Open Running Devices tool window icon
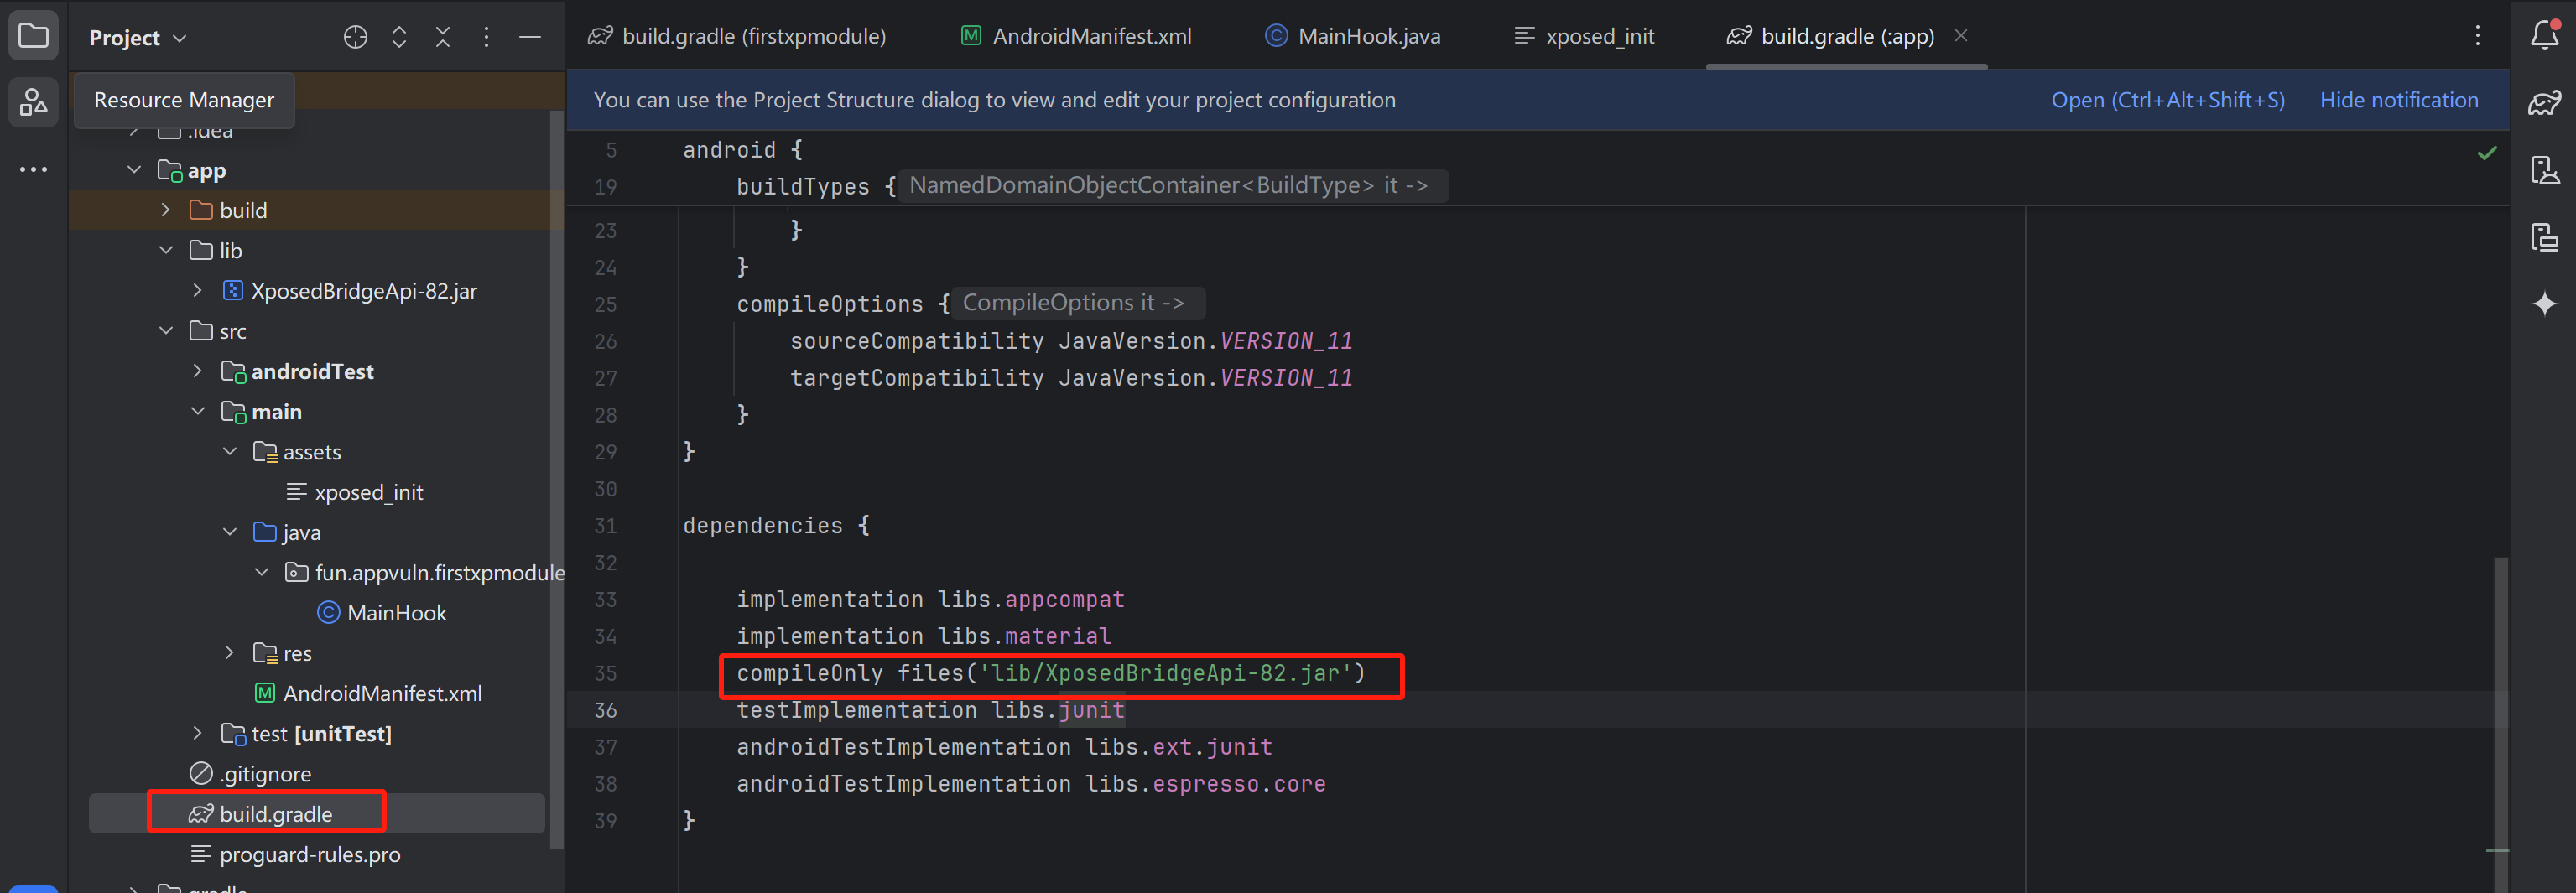 click(2544, 237)
